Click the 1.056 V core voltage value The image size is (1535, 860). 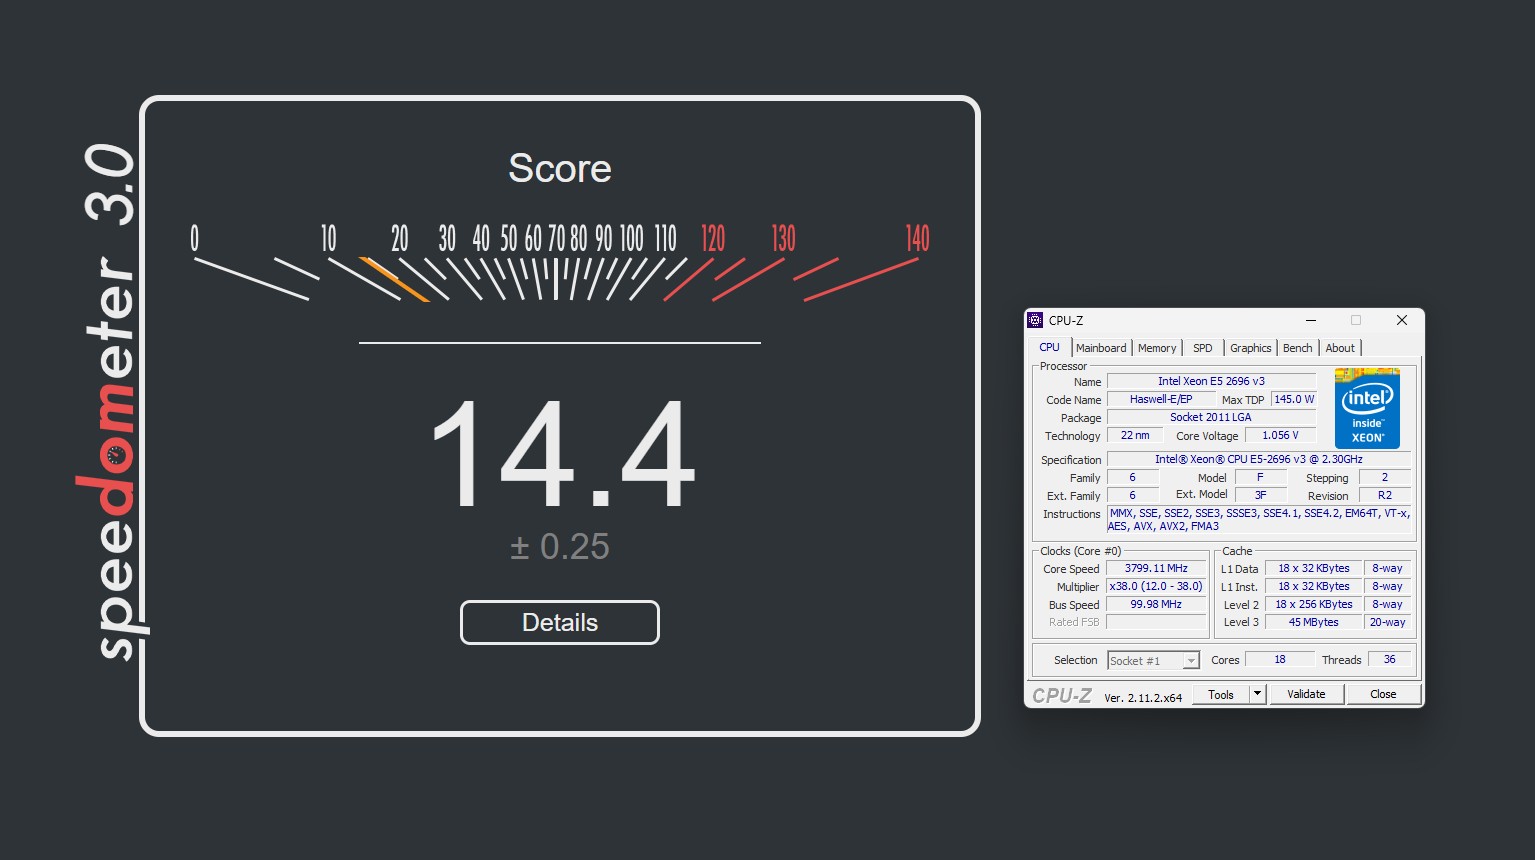coord(1280,435)
